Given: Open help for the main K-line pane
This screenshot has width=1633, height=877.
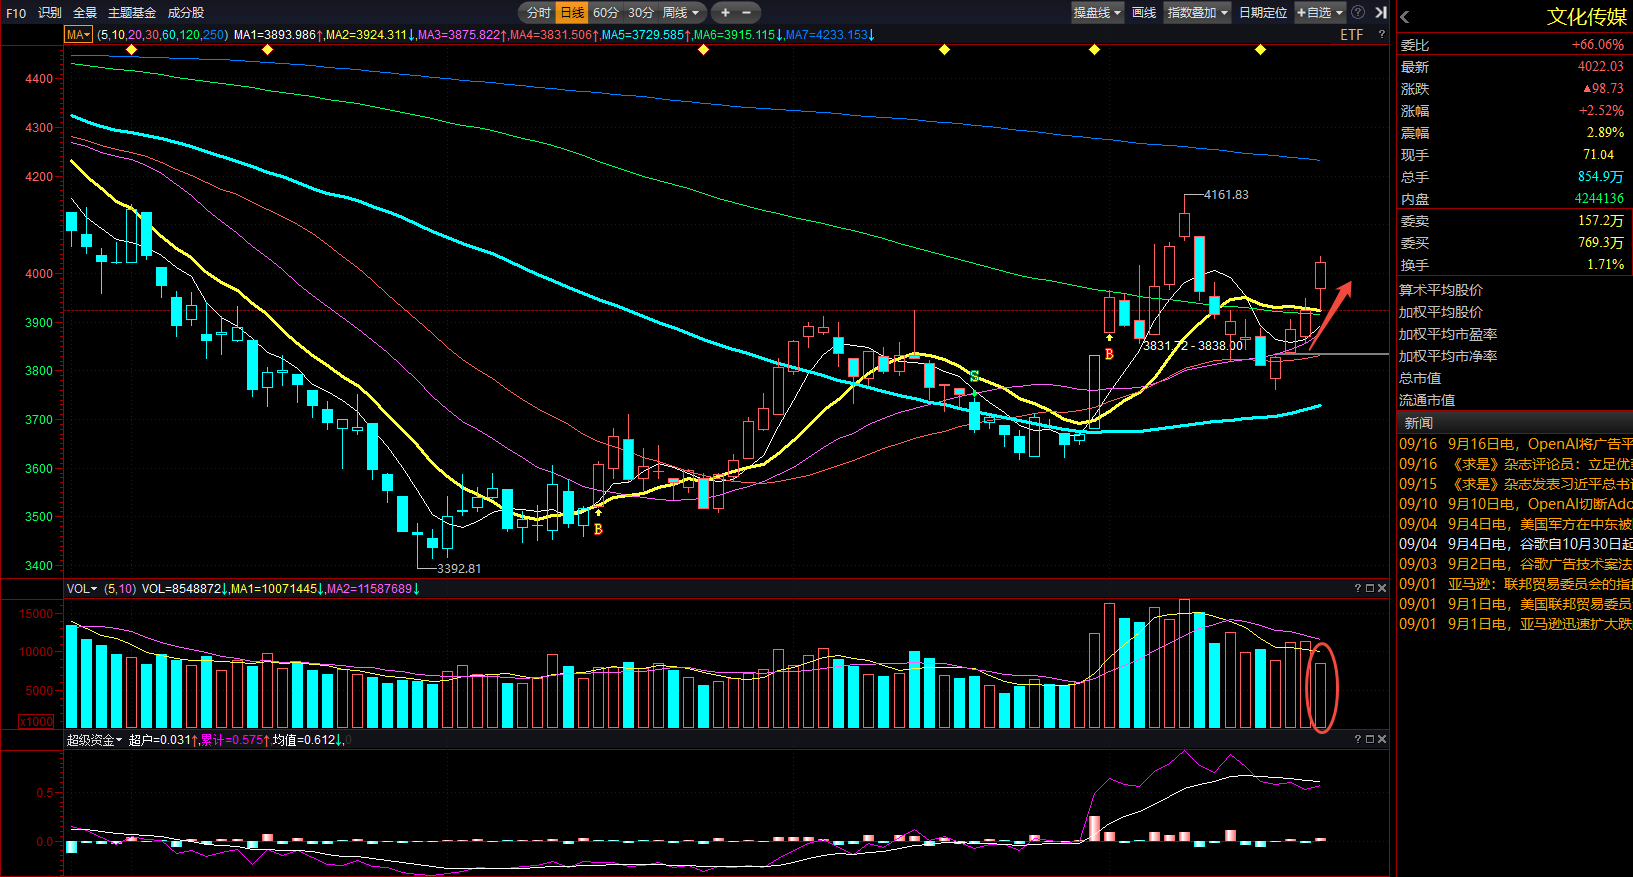Looking at the screenshot, I should (1382, 34).
